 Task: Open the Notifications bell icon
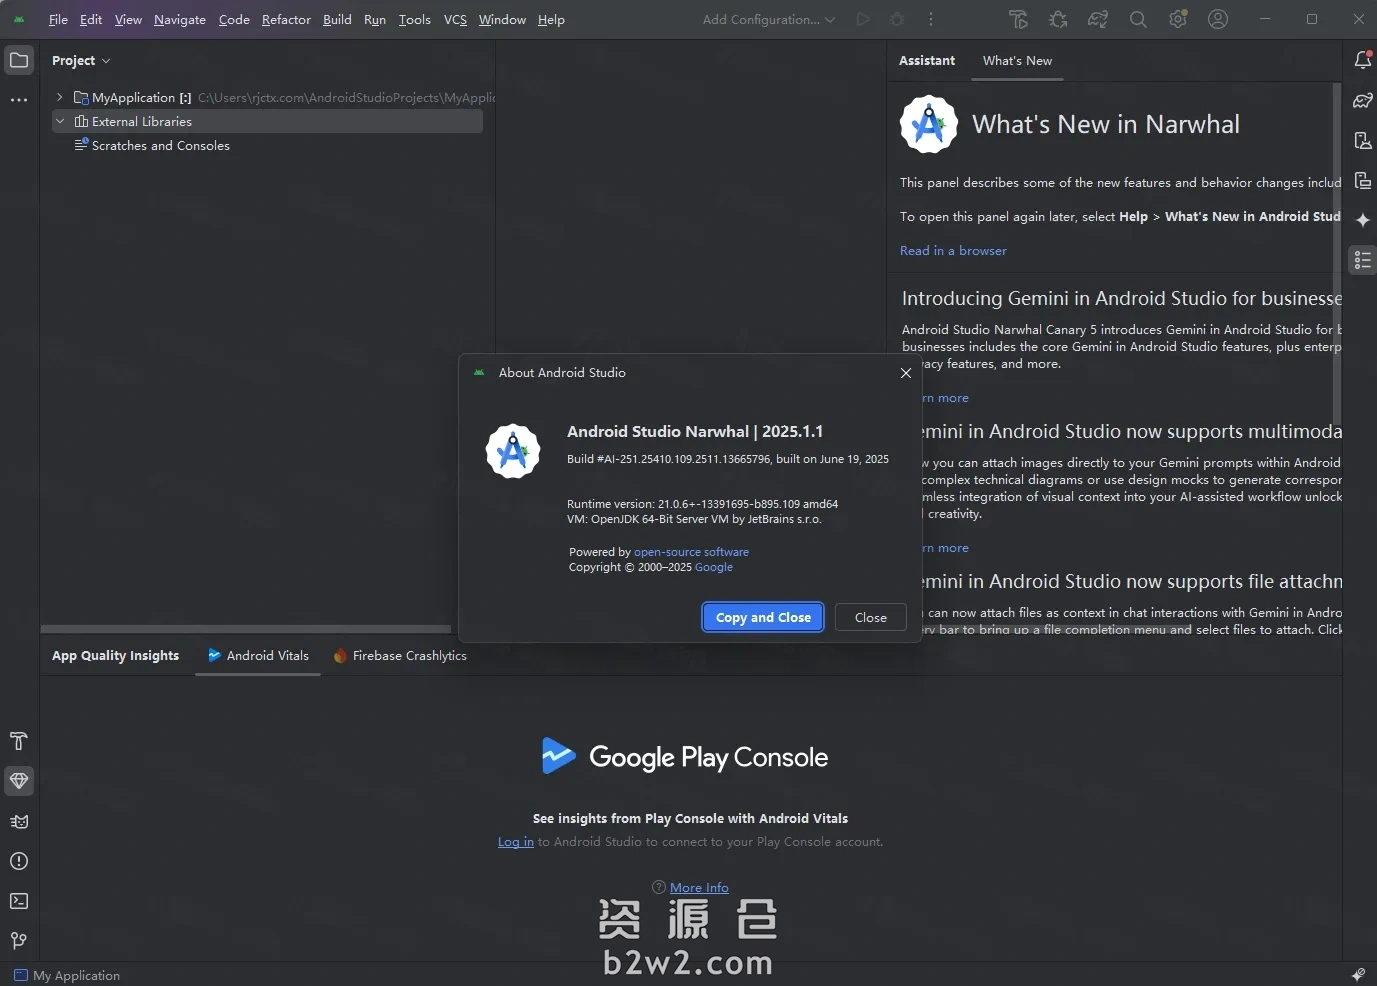[x=1362, y=61]
